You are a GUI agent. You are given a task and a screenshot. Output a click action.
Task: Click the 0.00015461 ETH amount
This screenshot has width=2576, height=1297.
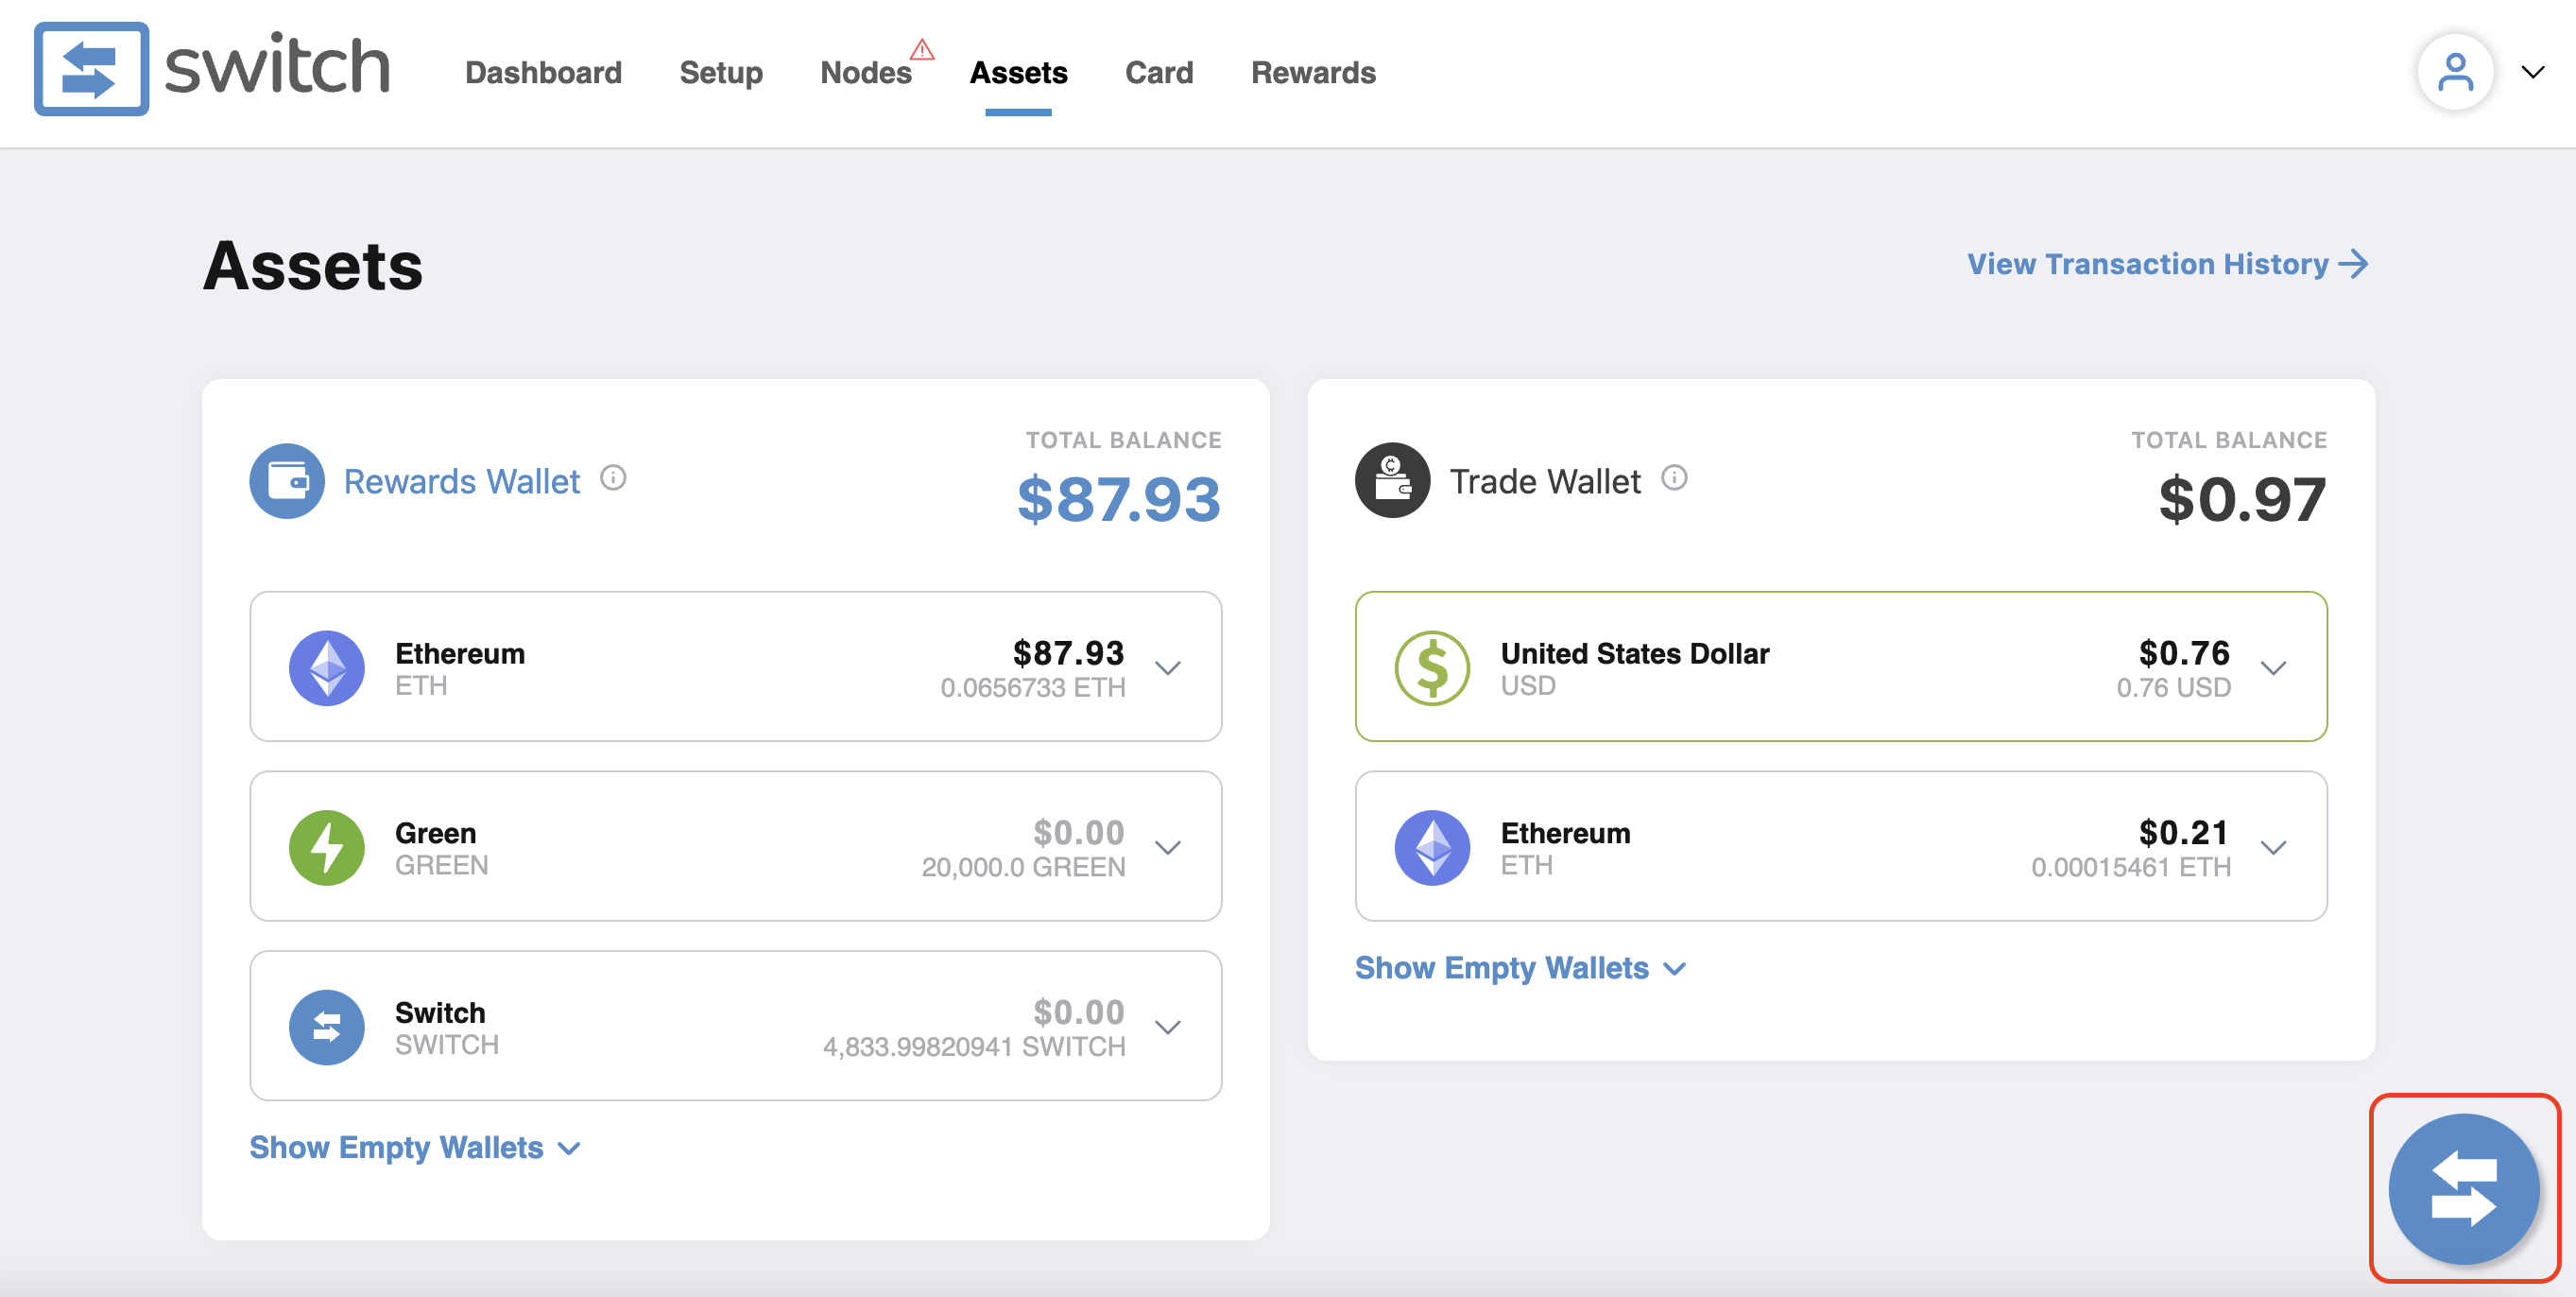(x=2130, y=867)
